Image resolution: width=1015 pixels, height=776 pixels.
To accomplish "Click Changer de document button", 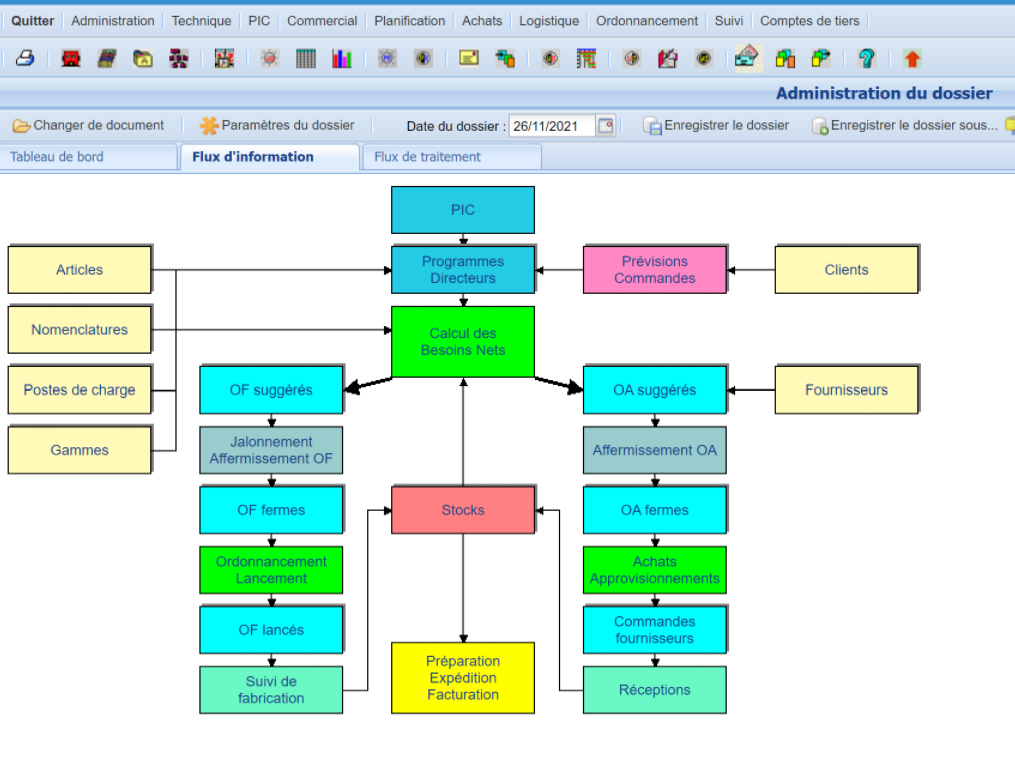I will point(88,126).
